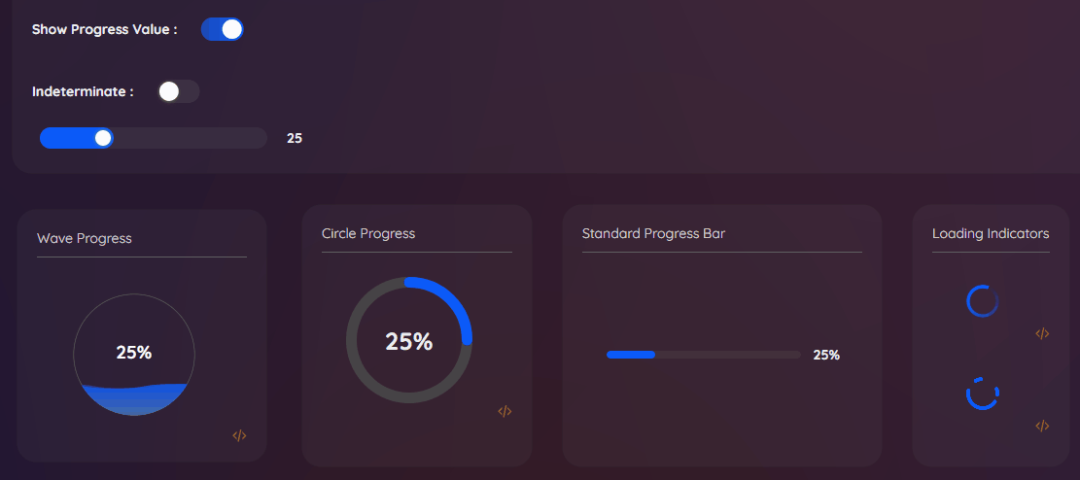The image size is (1080, 480).
Task: Select the Wave Progress card title
Action: [84, 238]
